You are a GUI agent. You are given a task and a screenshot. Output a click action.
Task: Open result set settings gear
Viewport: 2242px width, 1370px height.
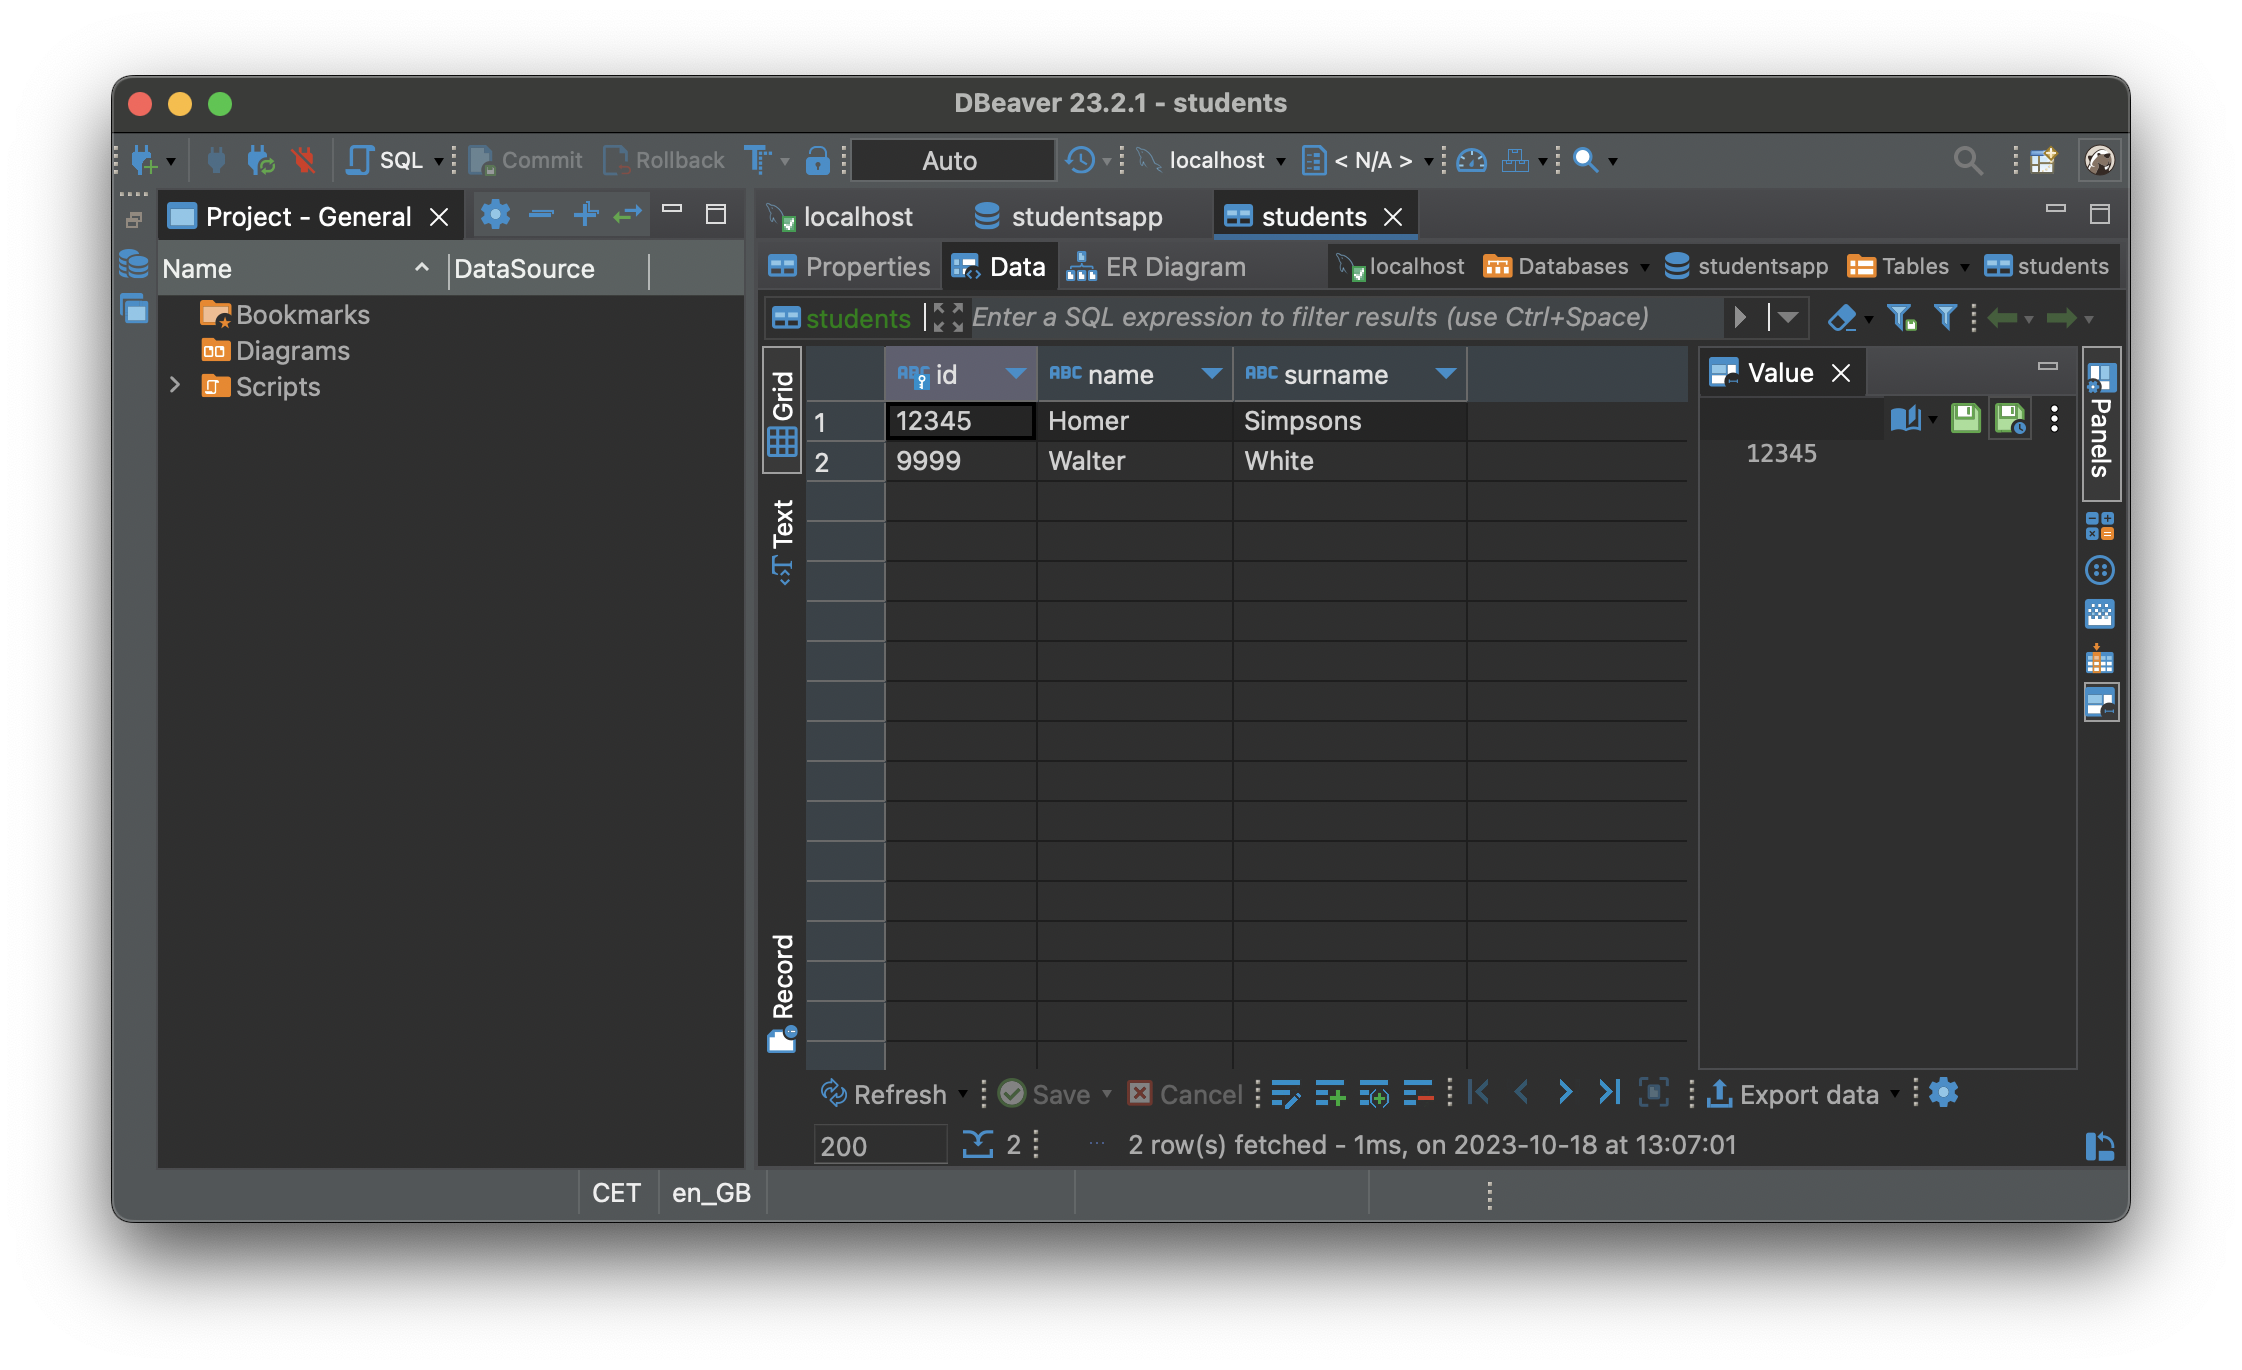(x=1944, y=1093)
